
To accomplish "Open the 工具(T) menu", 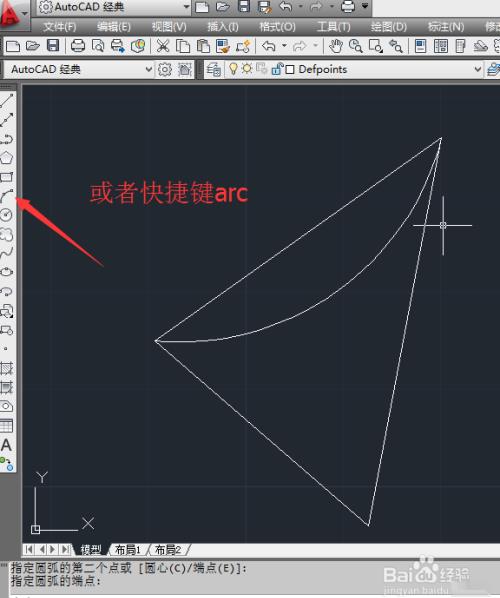I will 334,27.
